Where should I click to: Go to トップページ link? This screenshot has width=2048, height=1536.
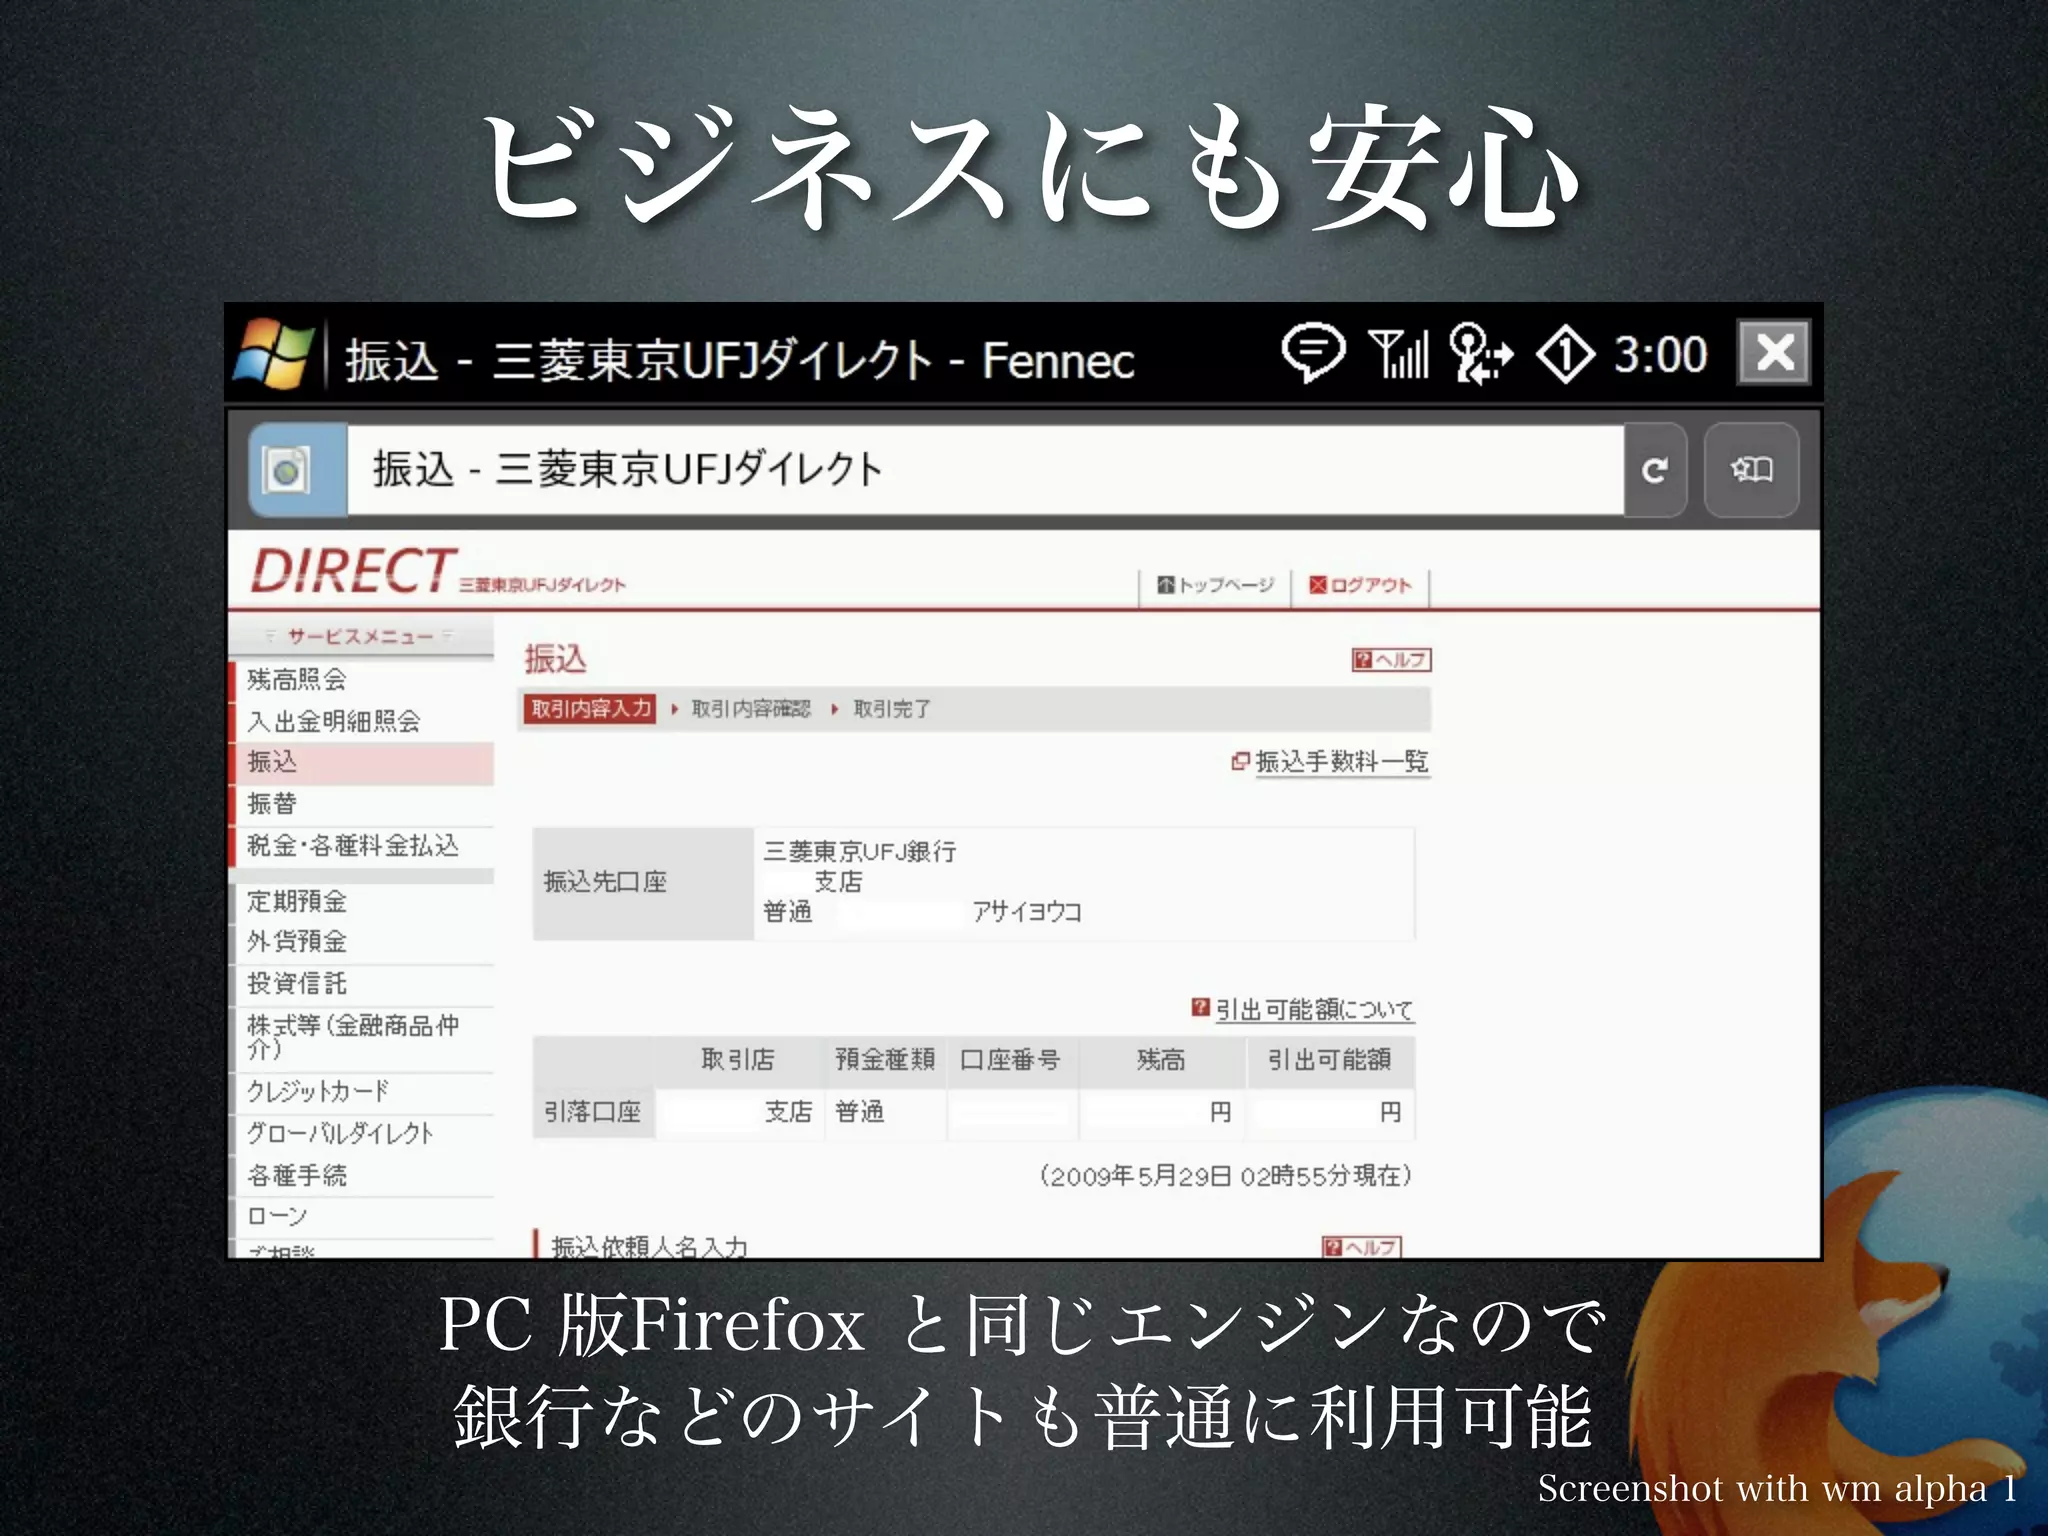pyautogui.click(x=1216, y=585)
